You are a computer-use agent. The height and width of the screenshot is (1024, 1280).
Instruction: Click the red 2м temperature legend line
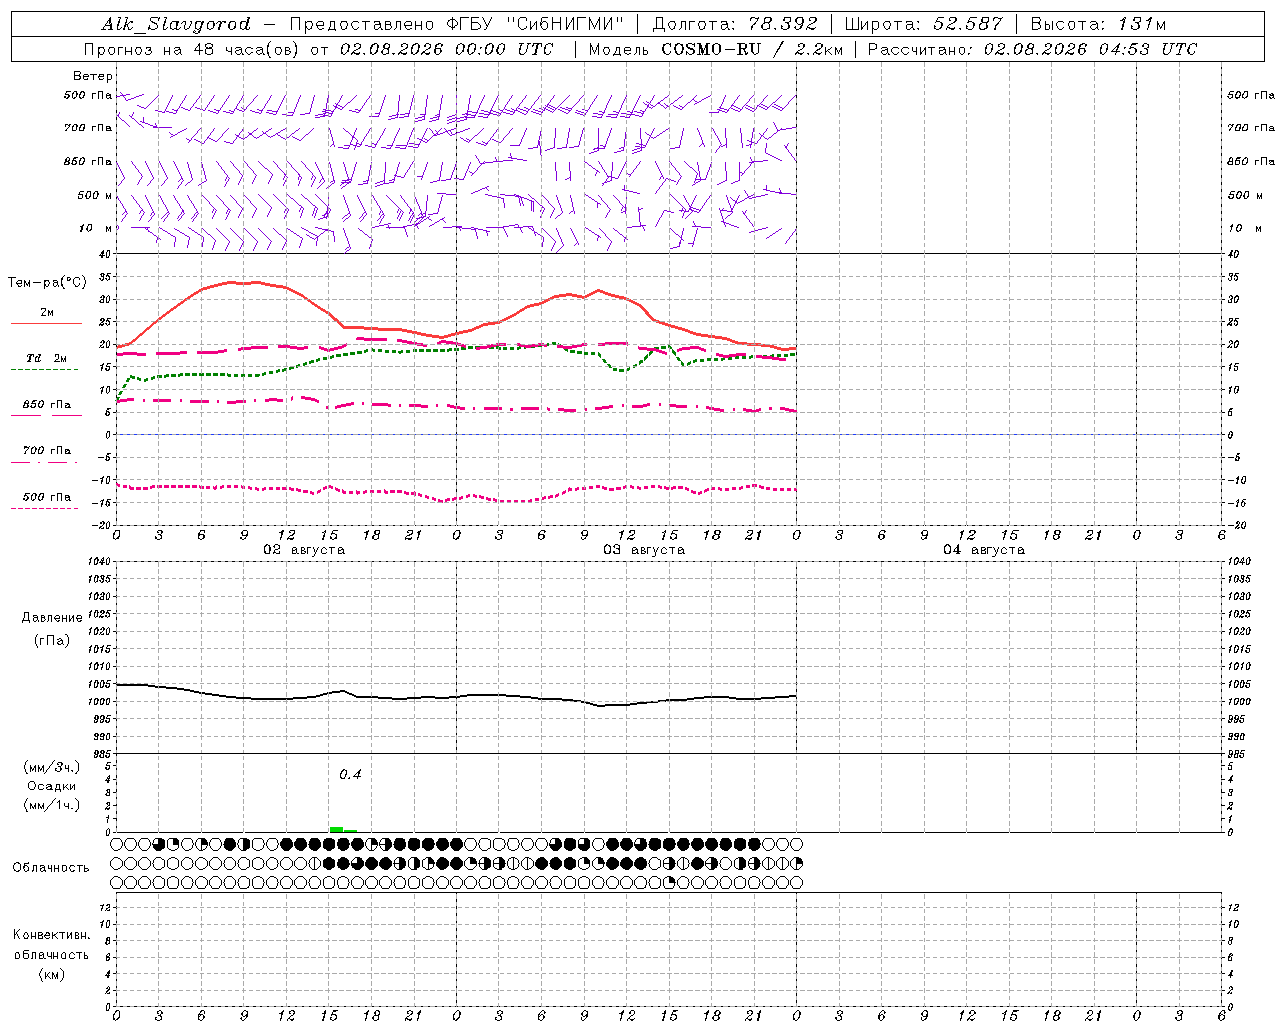click(46, 323)
